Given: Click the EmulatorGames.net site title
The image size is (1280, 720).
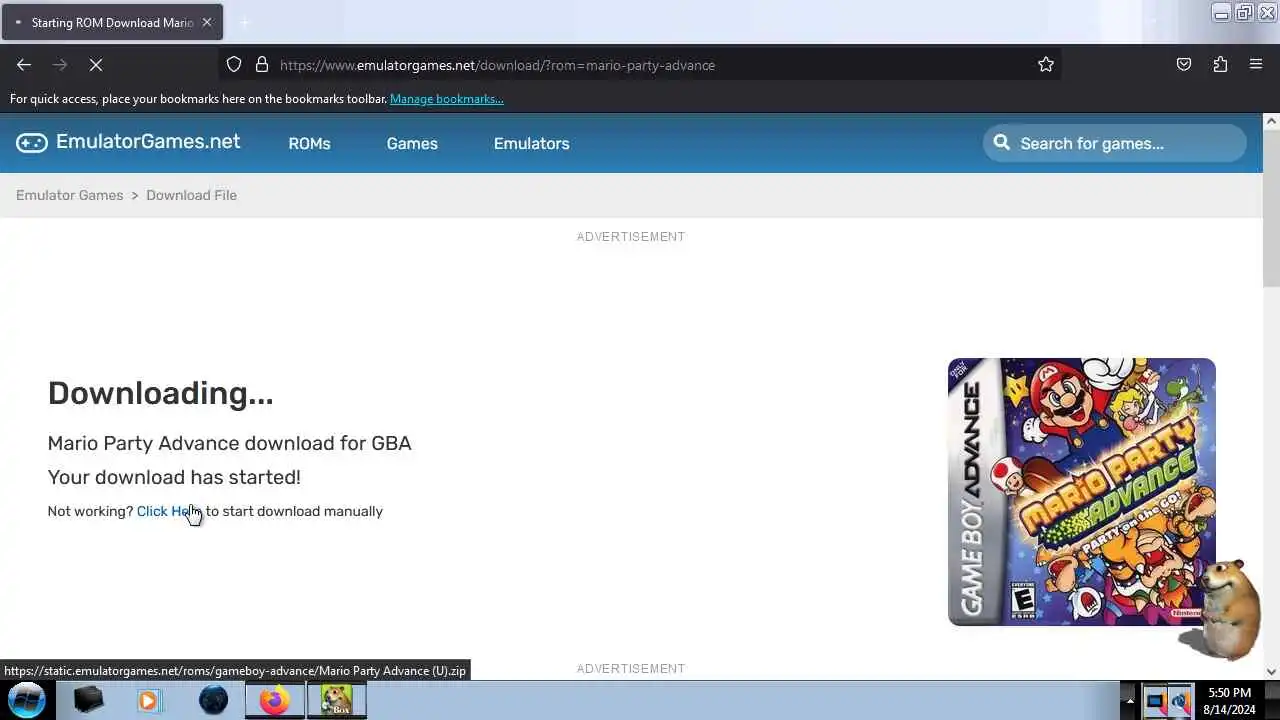Looking at the screenshot, I should point(148,142).
